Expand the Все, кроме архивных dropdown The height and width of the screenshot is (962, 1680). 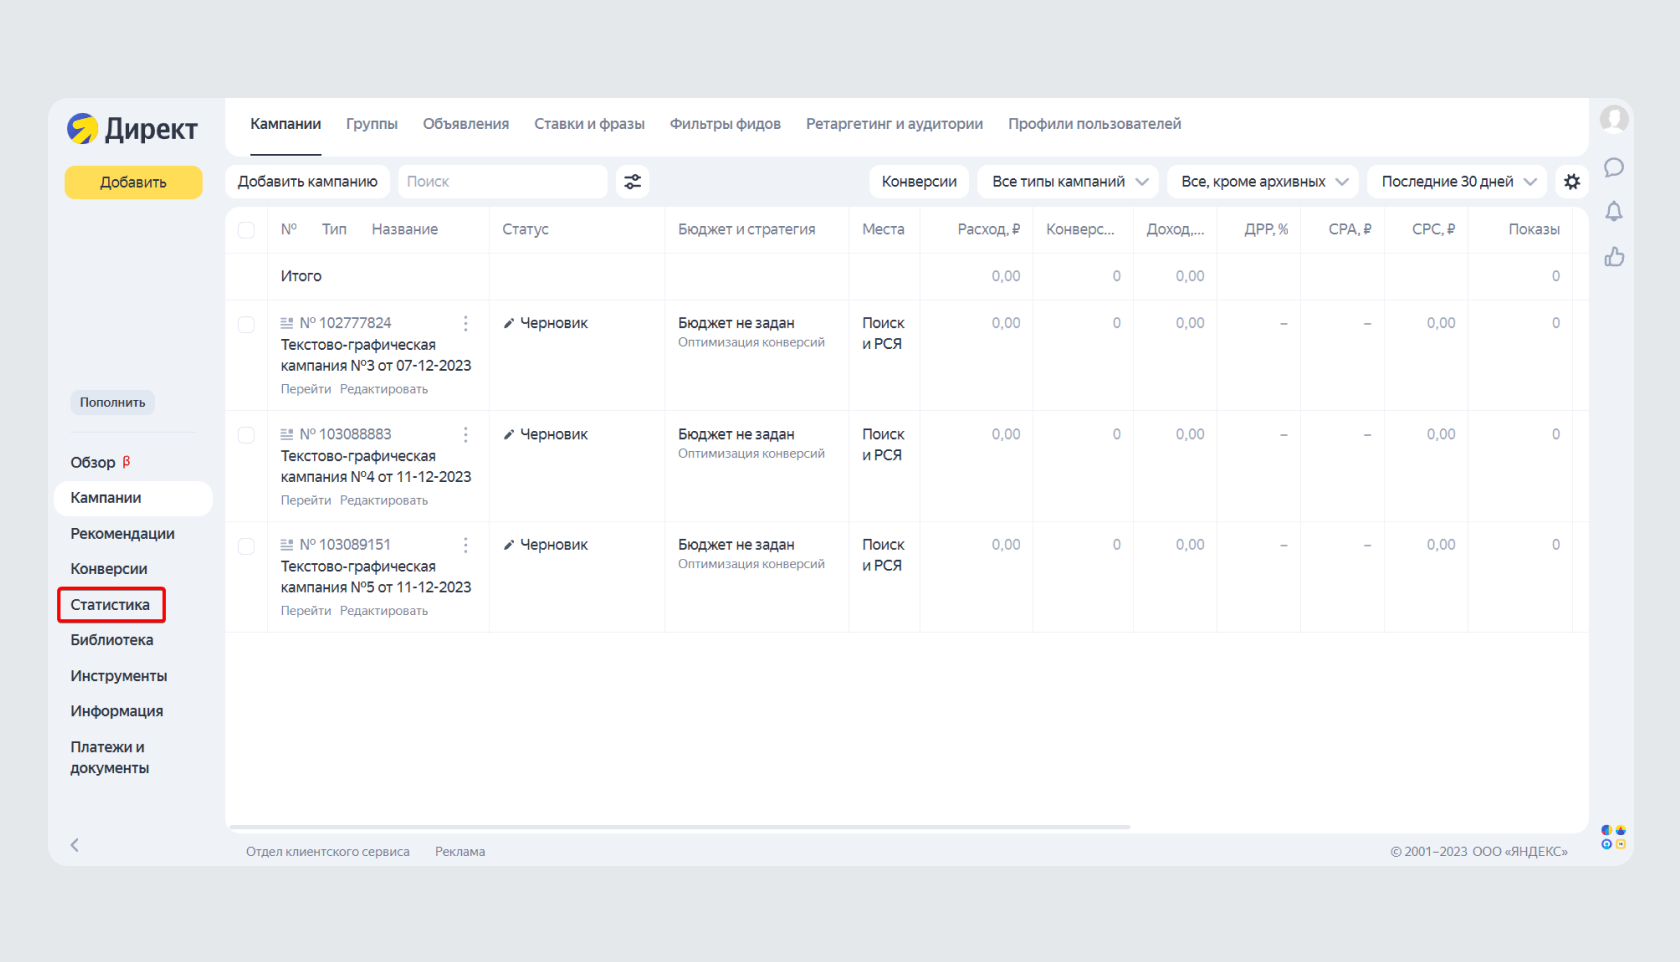[1263, 182]
